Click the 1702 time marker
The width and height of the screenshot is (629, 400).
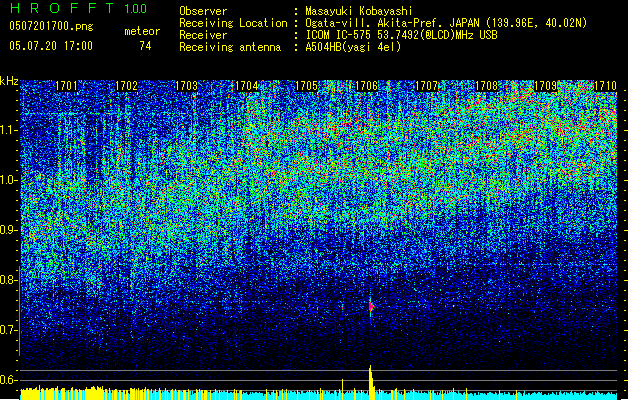pyautogui.click(x=126, y=86)
